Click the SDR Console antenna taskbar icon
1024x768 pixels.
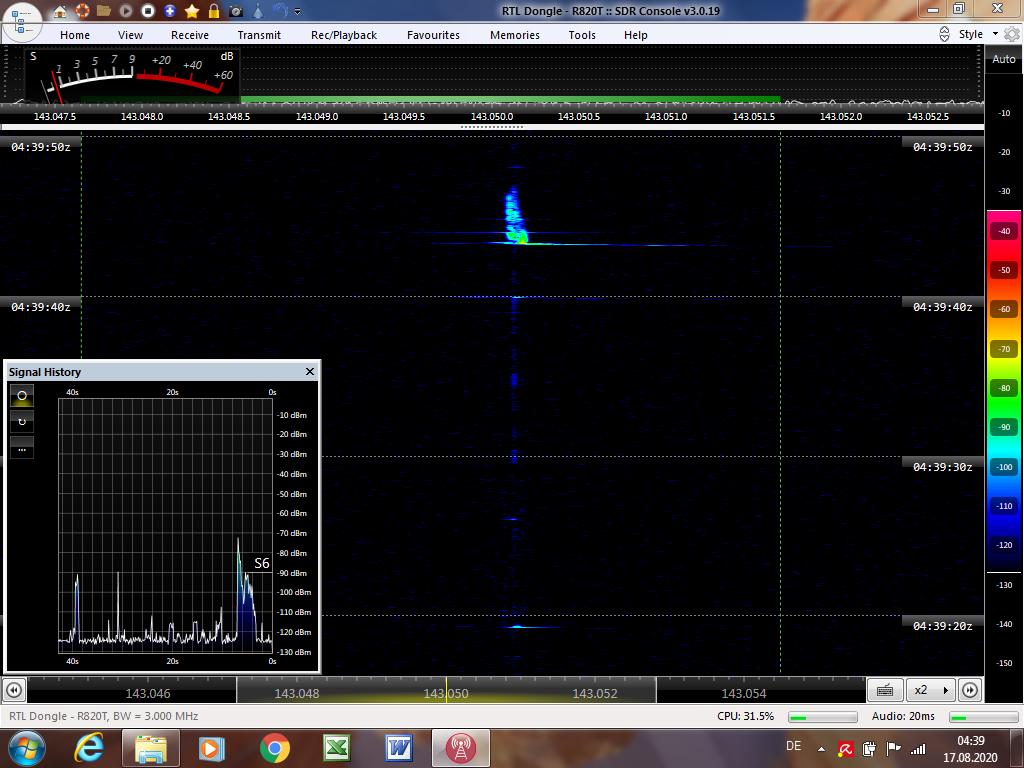pos(460,748)
